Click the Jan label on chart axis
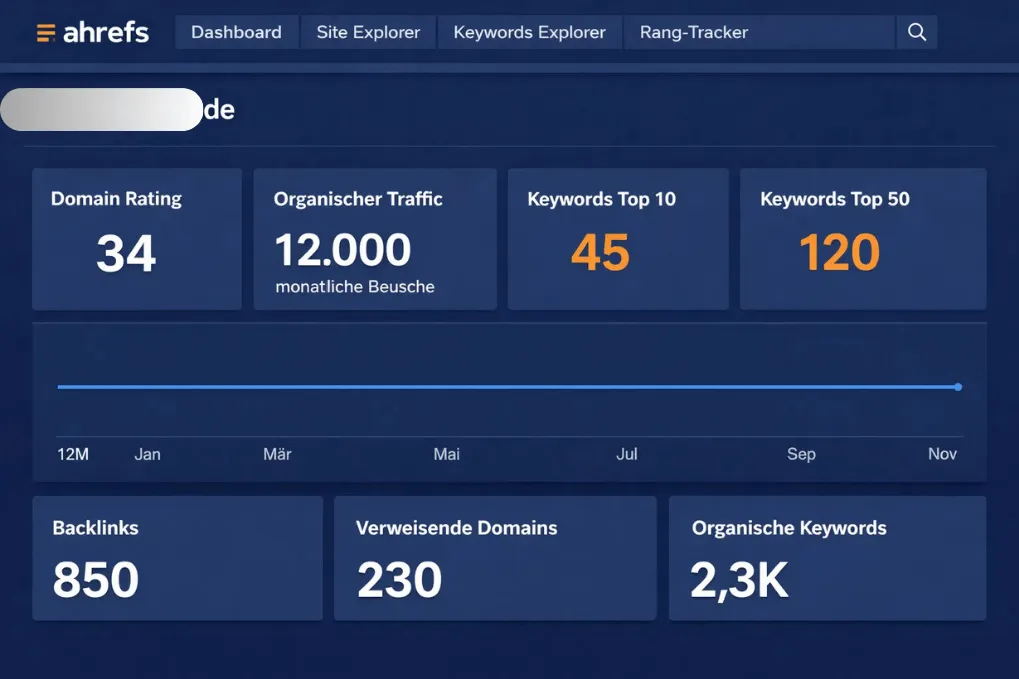1019x679 pixels. click(x=147, y=454)
